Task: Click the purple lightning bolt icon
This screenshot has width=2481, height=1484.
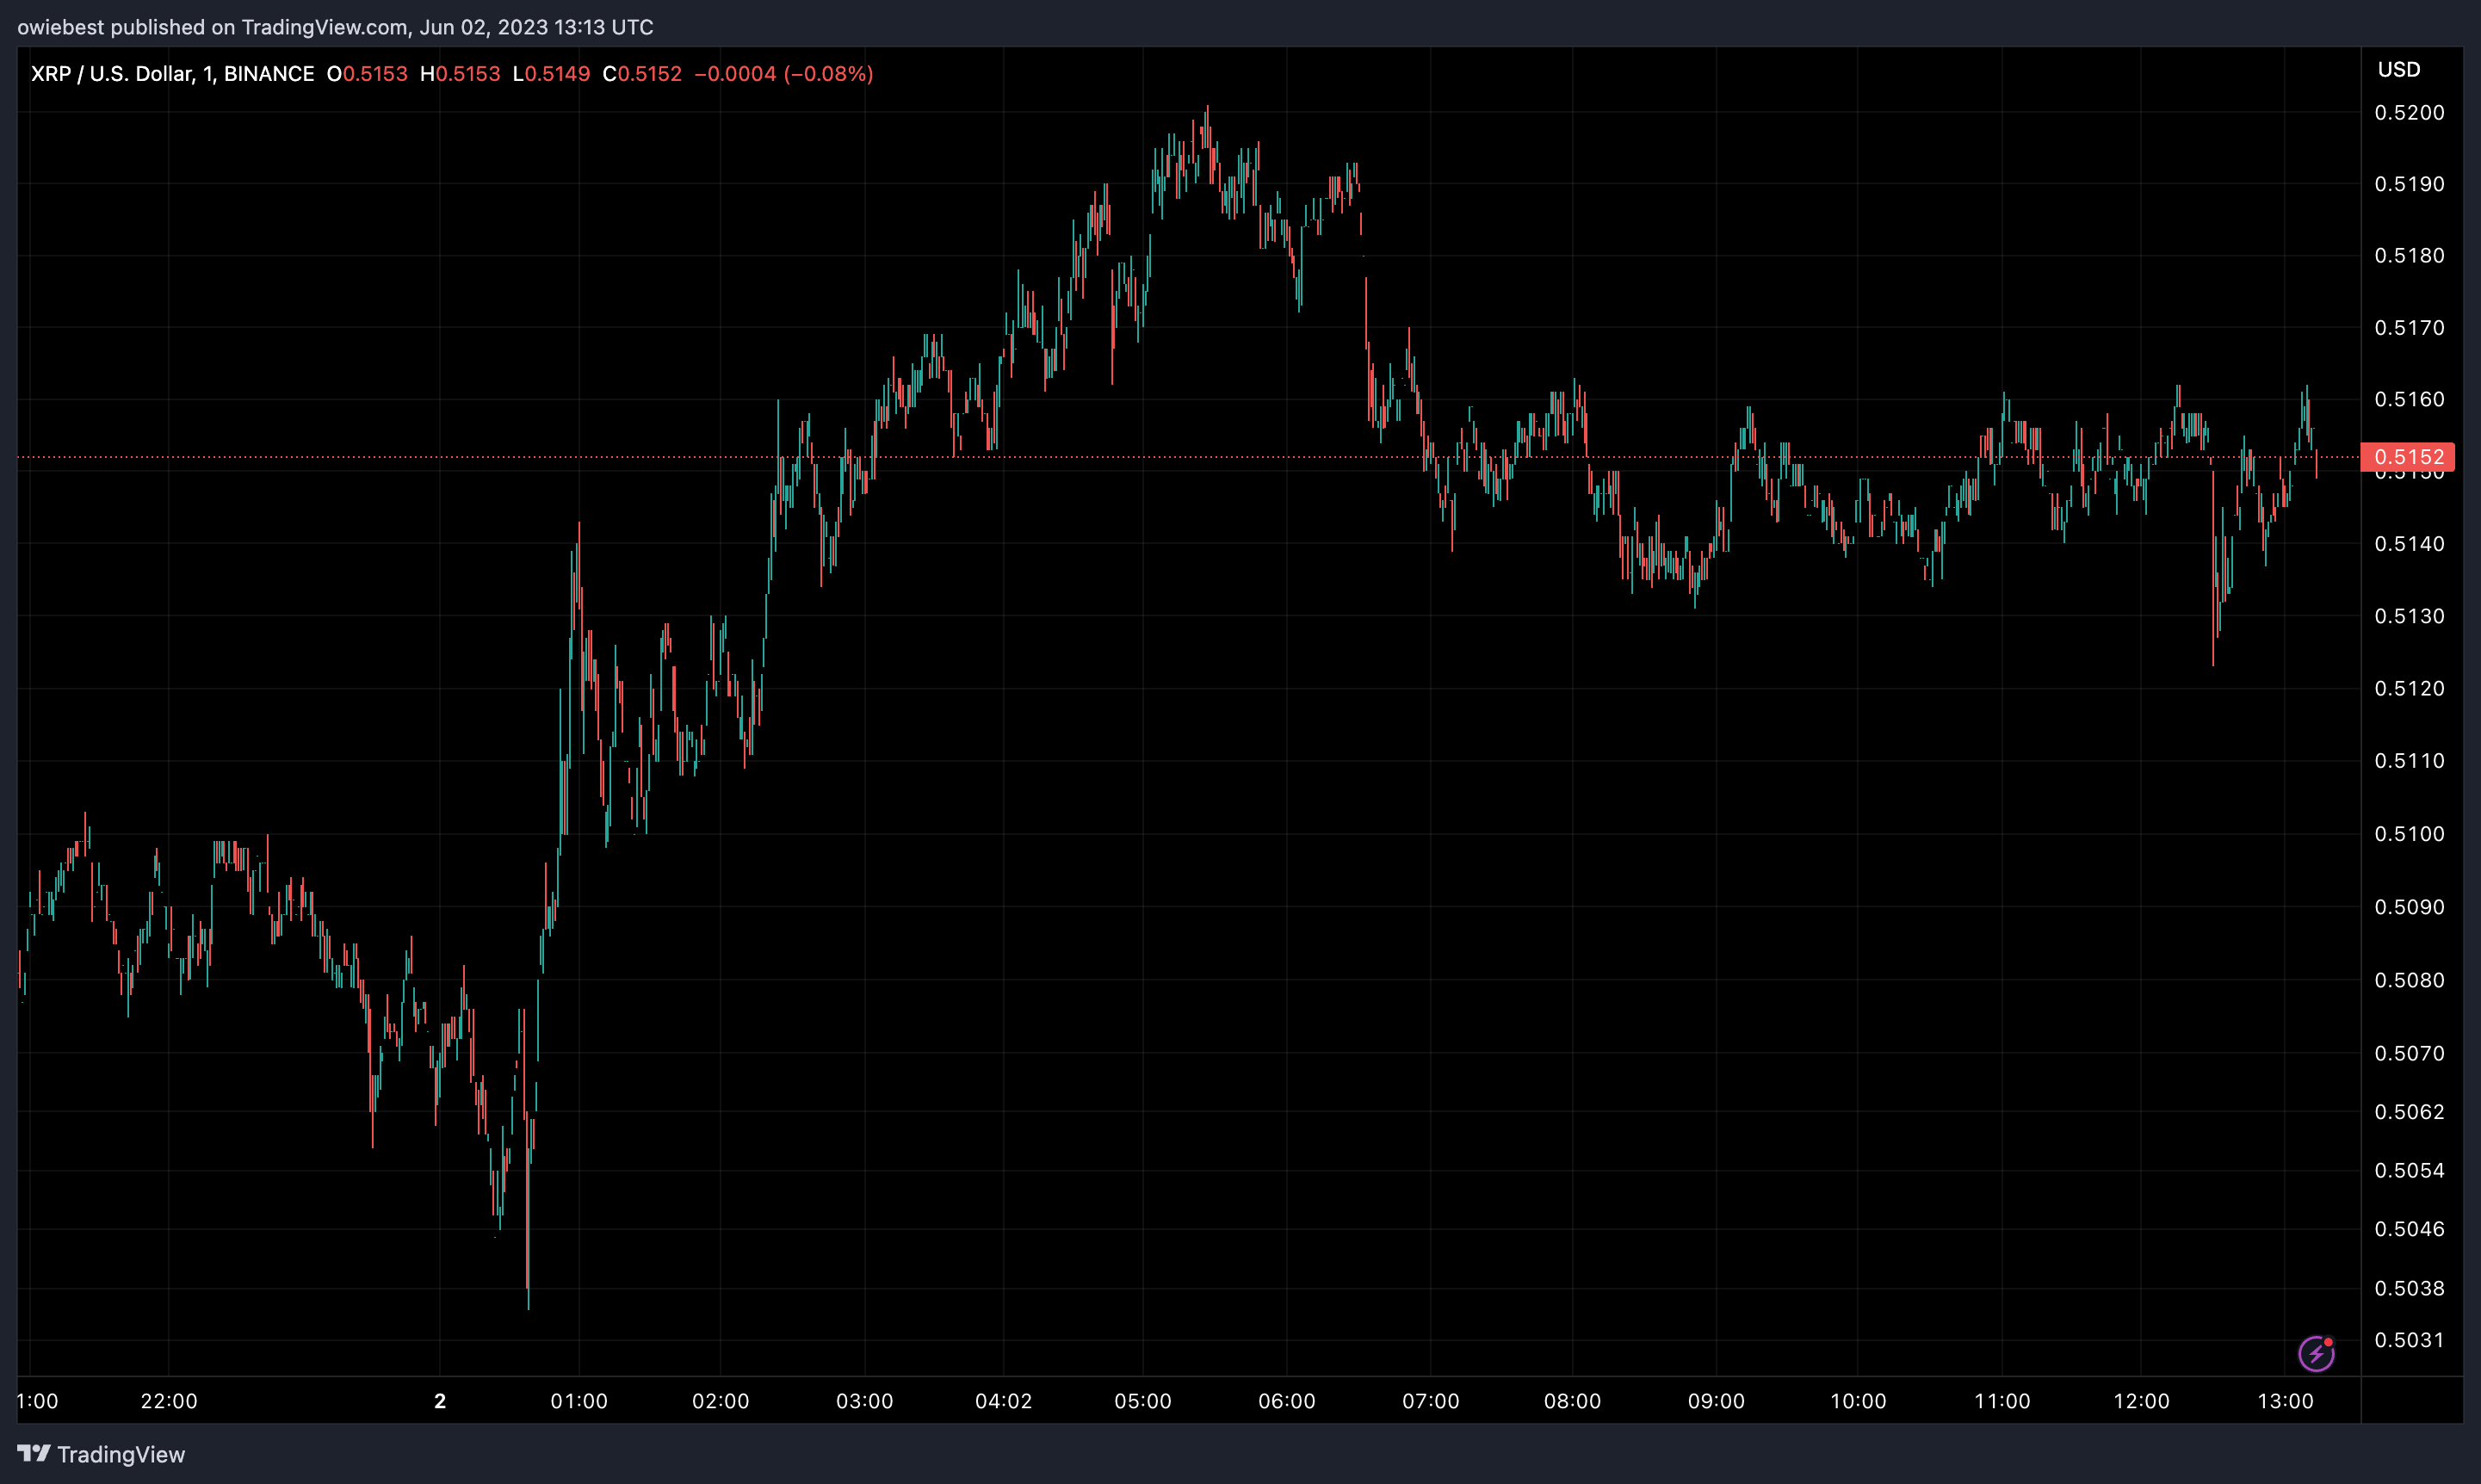Action: 2316,1354
